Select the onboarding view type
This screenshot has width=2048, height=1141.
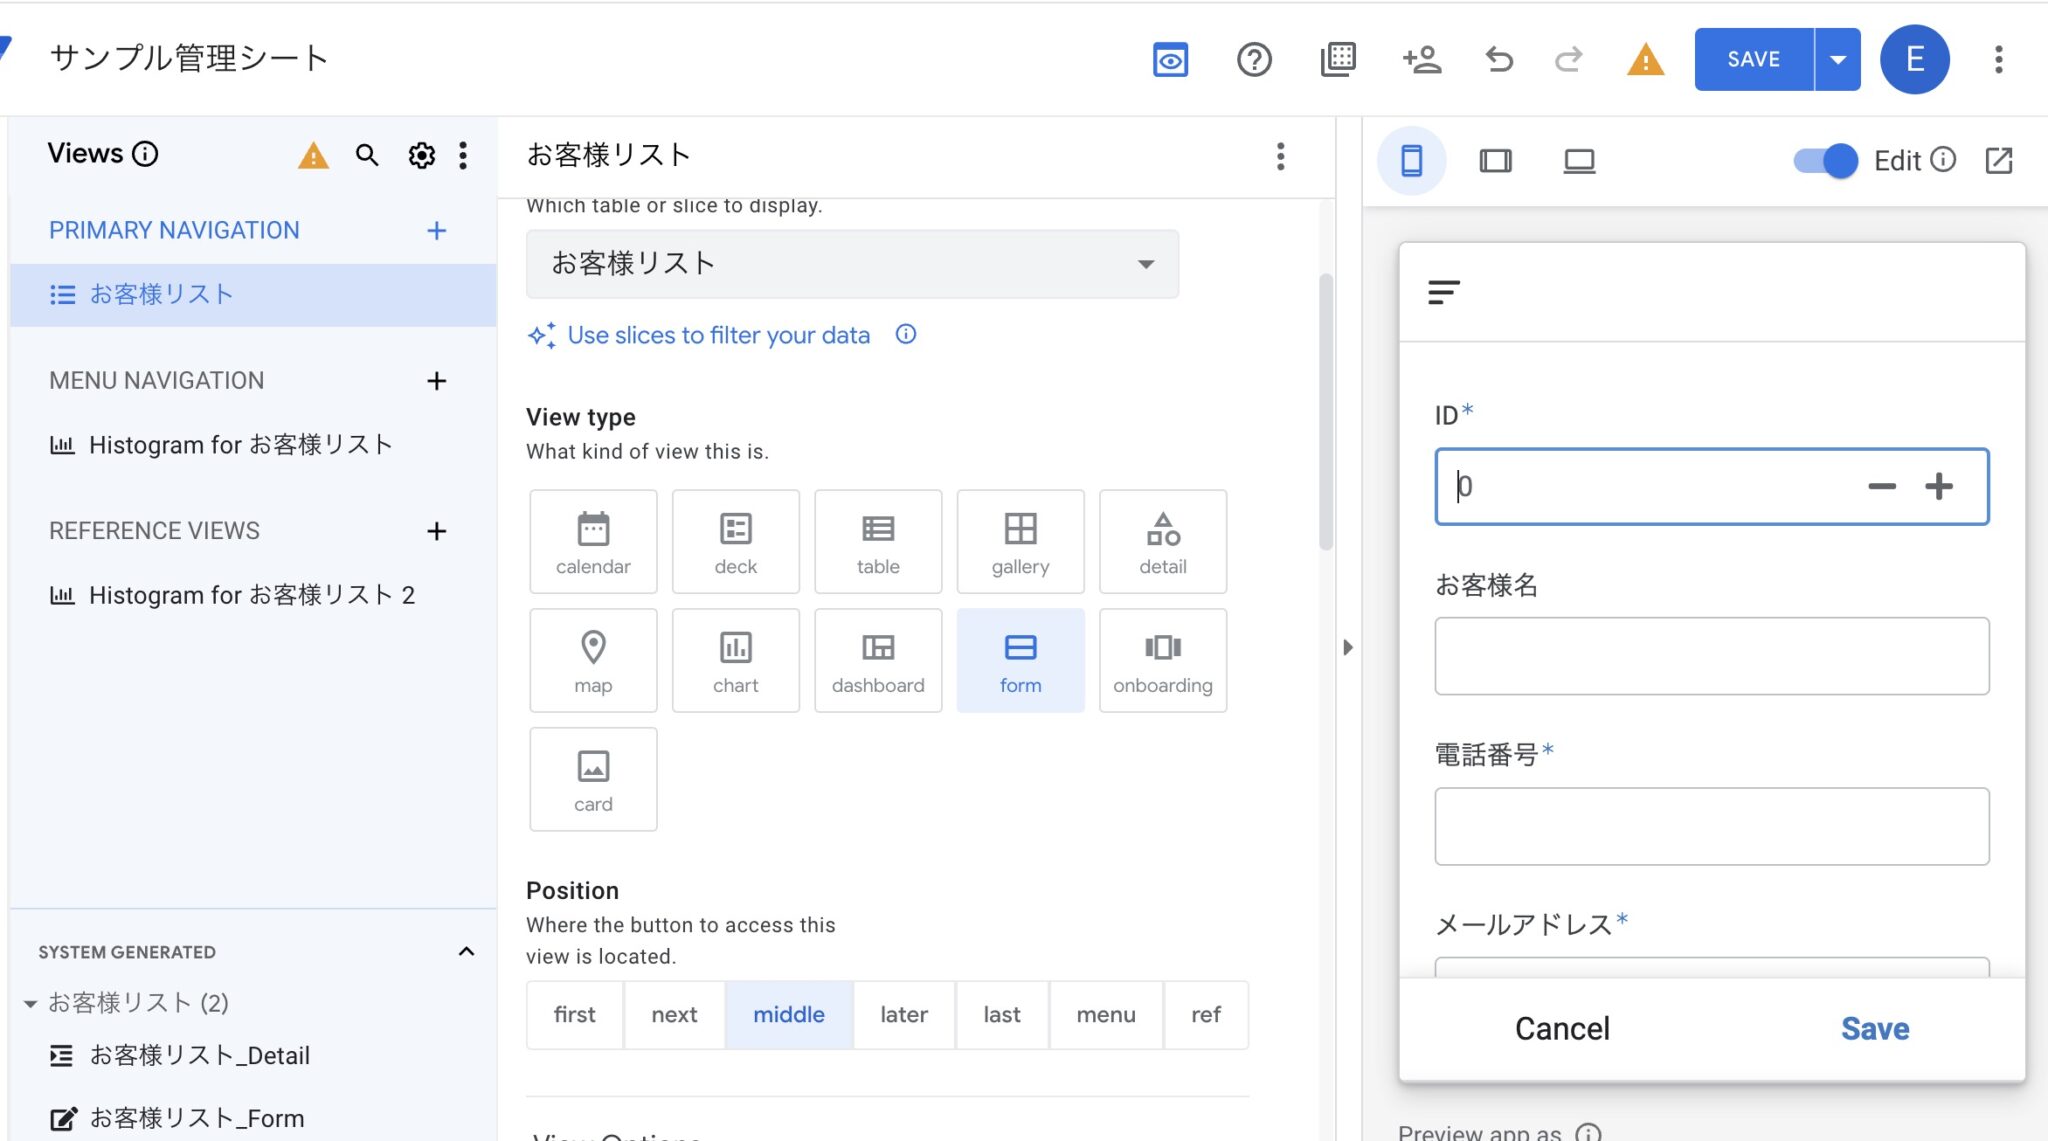(1162, 660)
